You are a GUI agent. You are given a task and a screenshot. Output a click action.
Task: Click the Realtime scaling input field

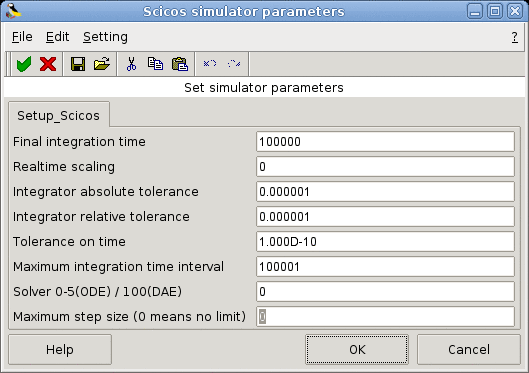pos(385,167)
